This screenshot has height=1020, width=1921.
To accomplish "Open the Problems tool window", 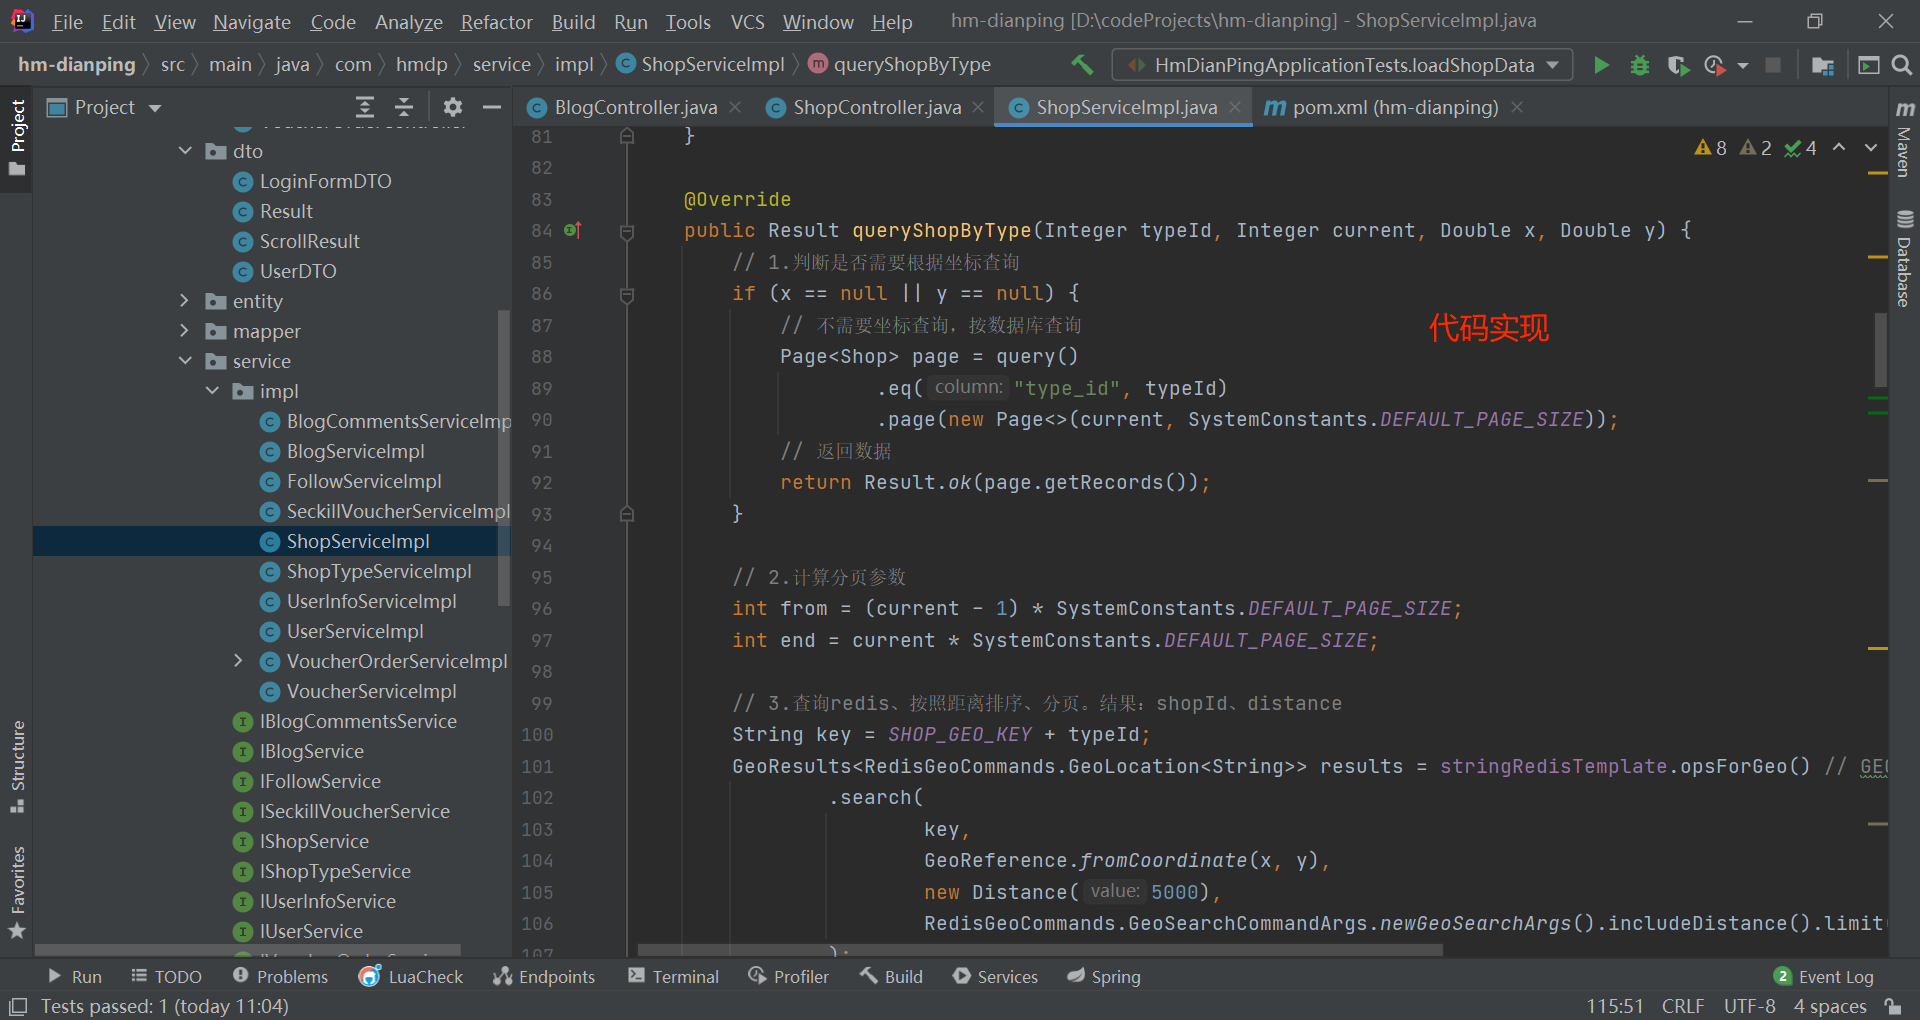I will click(x=280, y=977).
